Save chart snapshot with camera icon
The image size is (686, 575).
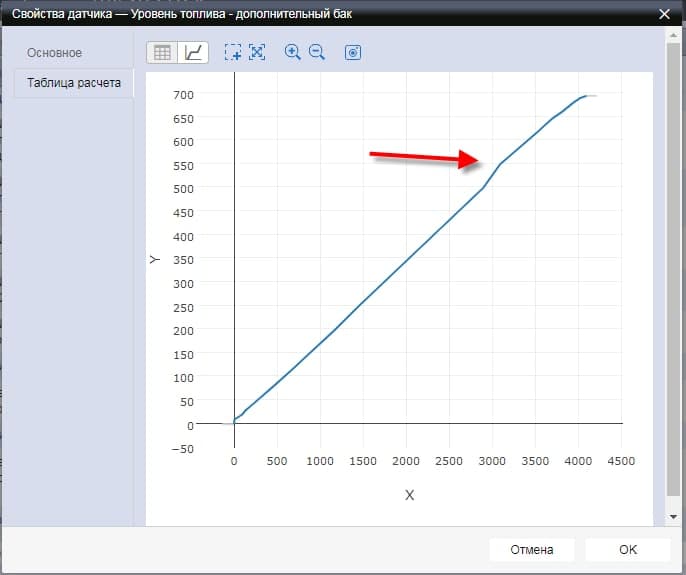click(x=352, y=53)
